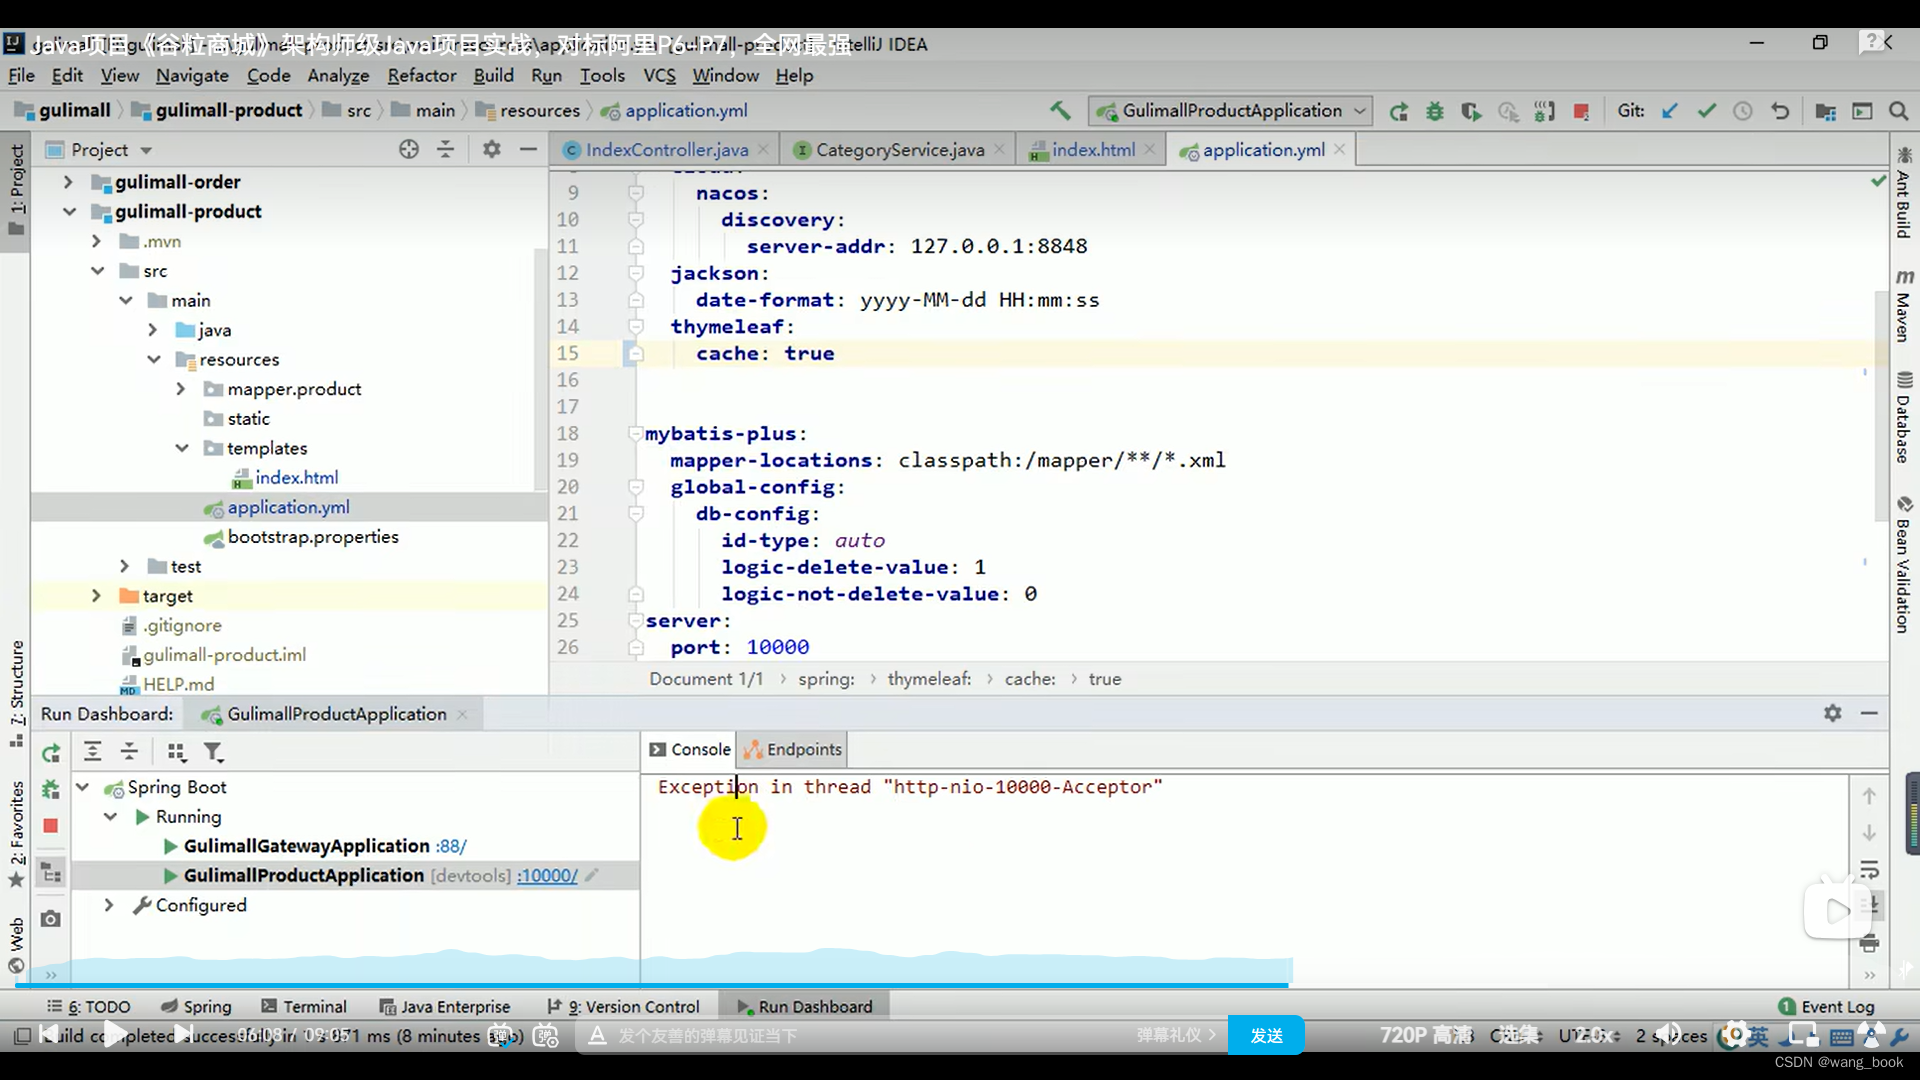This screenshot has width=1920, height=1080.
Task: Expand the Configured tree section
Action: coord(108,905)
